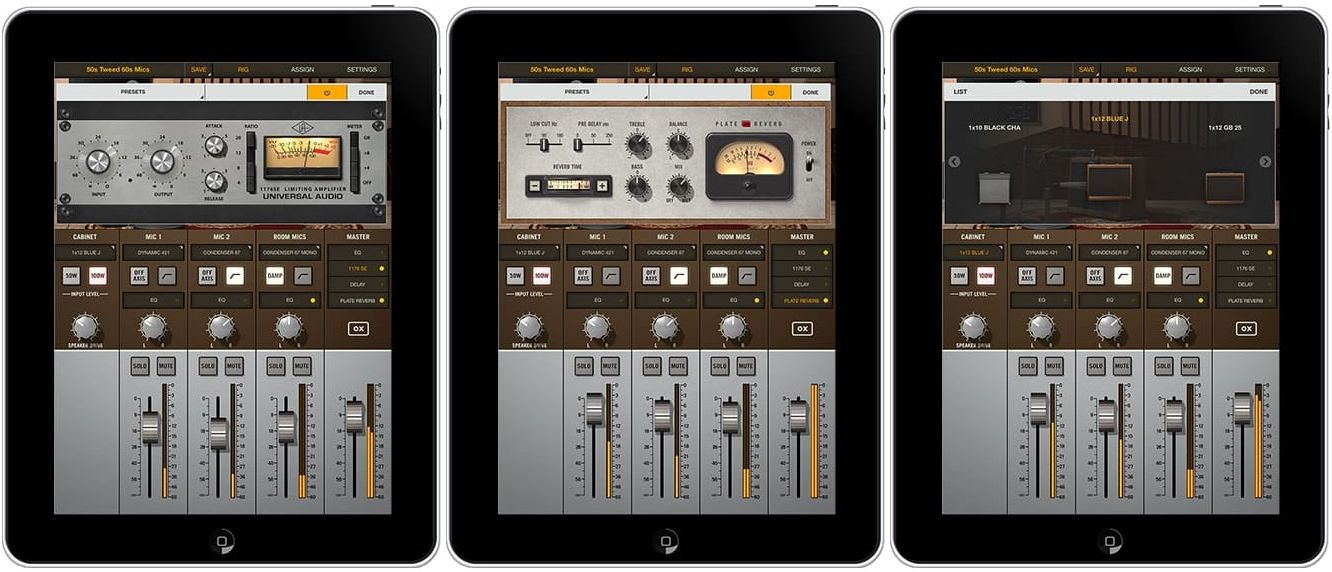Click the Master fader handle on the left iPad
Image resolution: width=1332 pixels, height=572 pixels.
(354, 415)
